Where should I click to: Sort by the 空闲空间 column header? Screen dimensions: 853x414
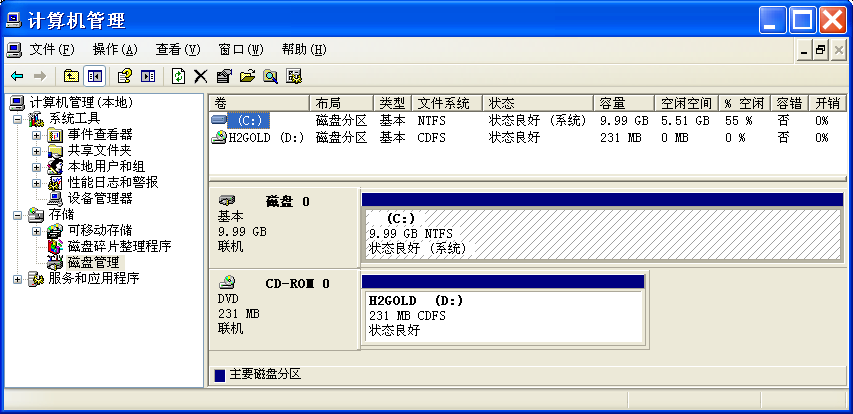pyautogui.click(x=686, y=103)
